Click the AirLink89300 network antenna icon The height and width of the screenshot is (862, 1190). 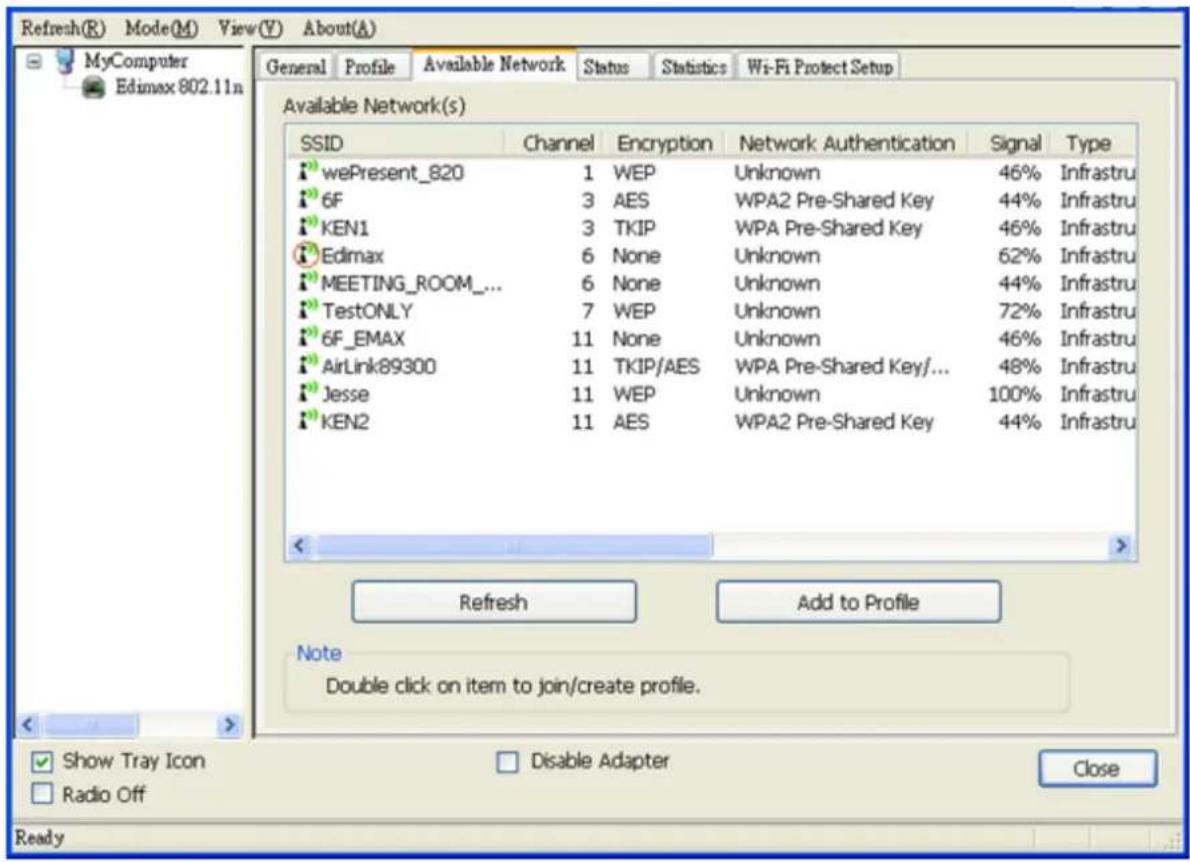click(x=307, y=366)
